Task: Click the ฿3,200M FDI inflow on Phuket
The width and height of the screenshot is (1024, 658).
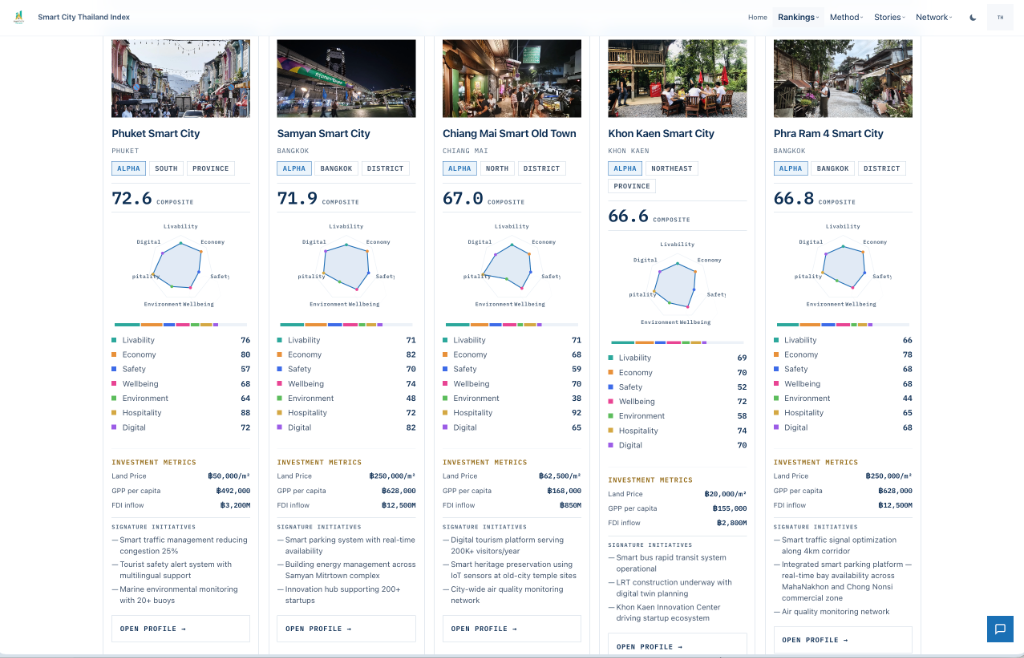Action: click(x=234, y=505)
